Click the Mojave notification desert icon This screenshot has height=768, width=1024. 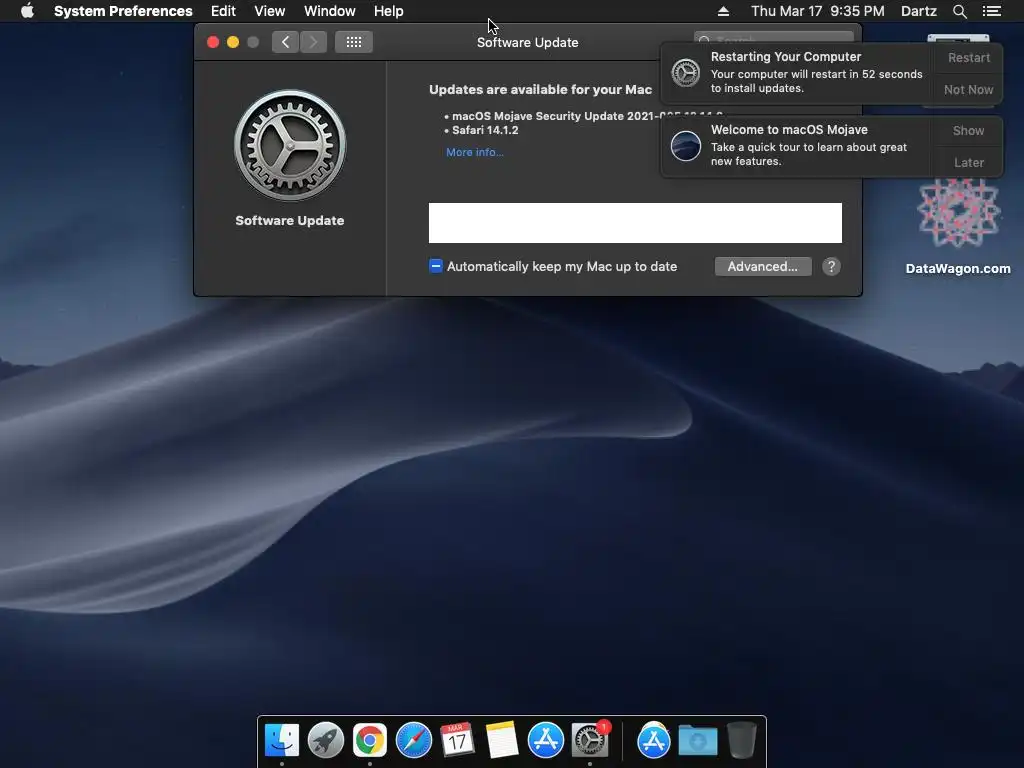coord(686,146)
